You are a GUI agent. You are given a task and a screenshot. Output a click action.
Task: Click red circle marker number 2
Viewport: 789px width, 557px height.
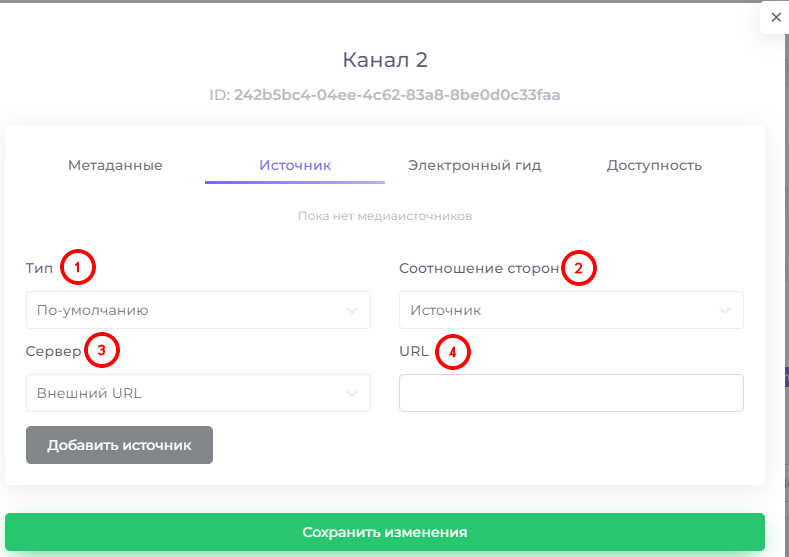pyautogui.click(x=579, y=268)
